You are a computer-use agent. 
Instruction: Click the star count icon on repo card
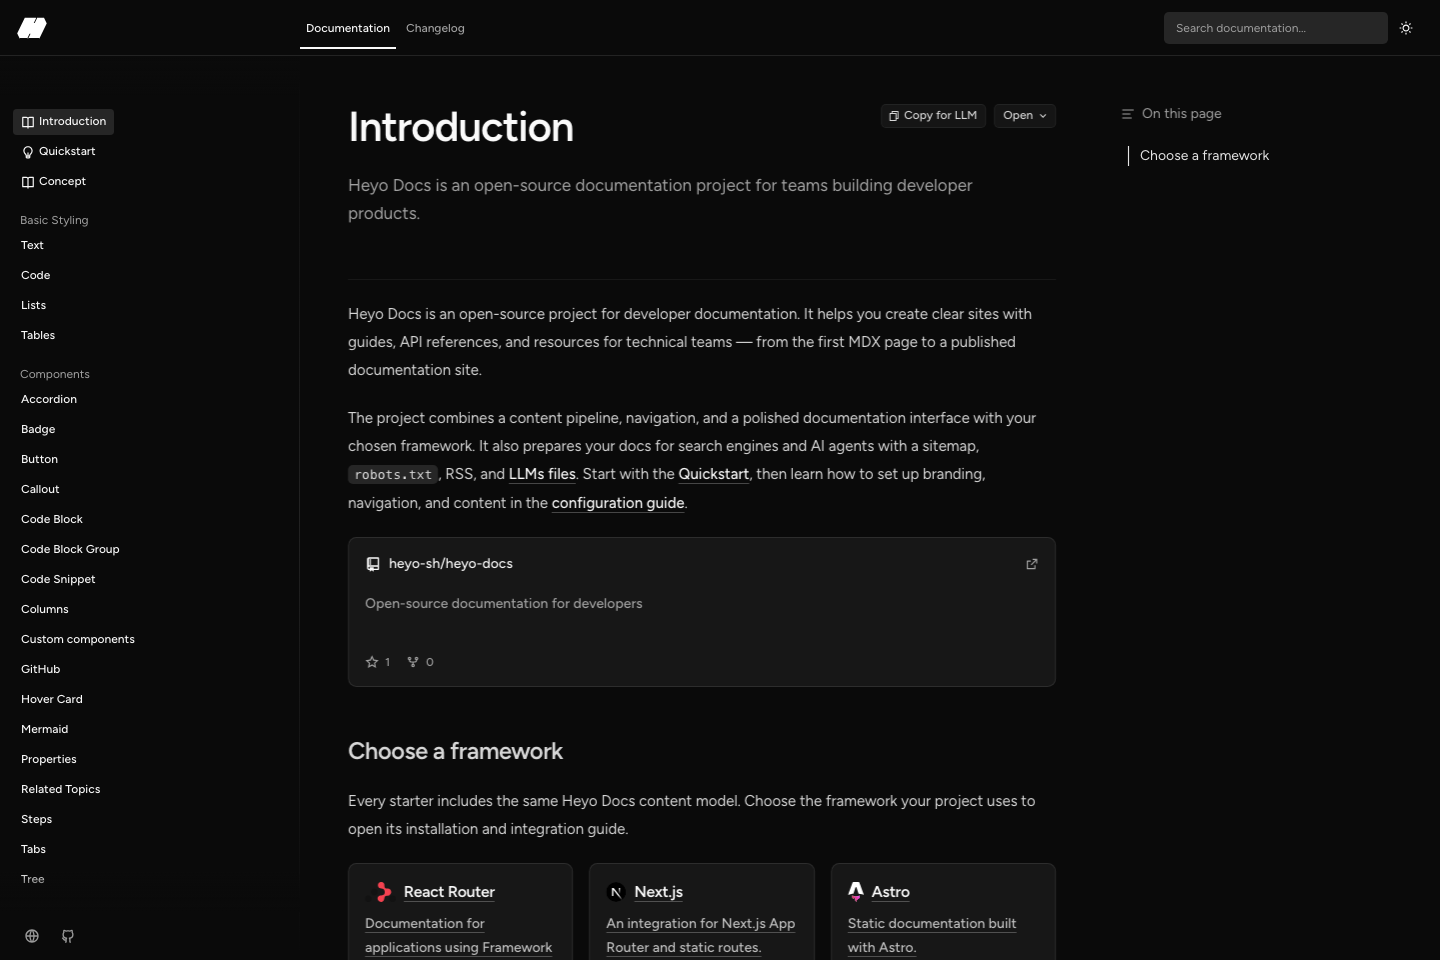(x=372, y=662)
